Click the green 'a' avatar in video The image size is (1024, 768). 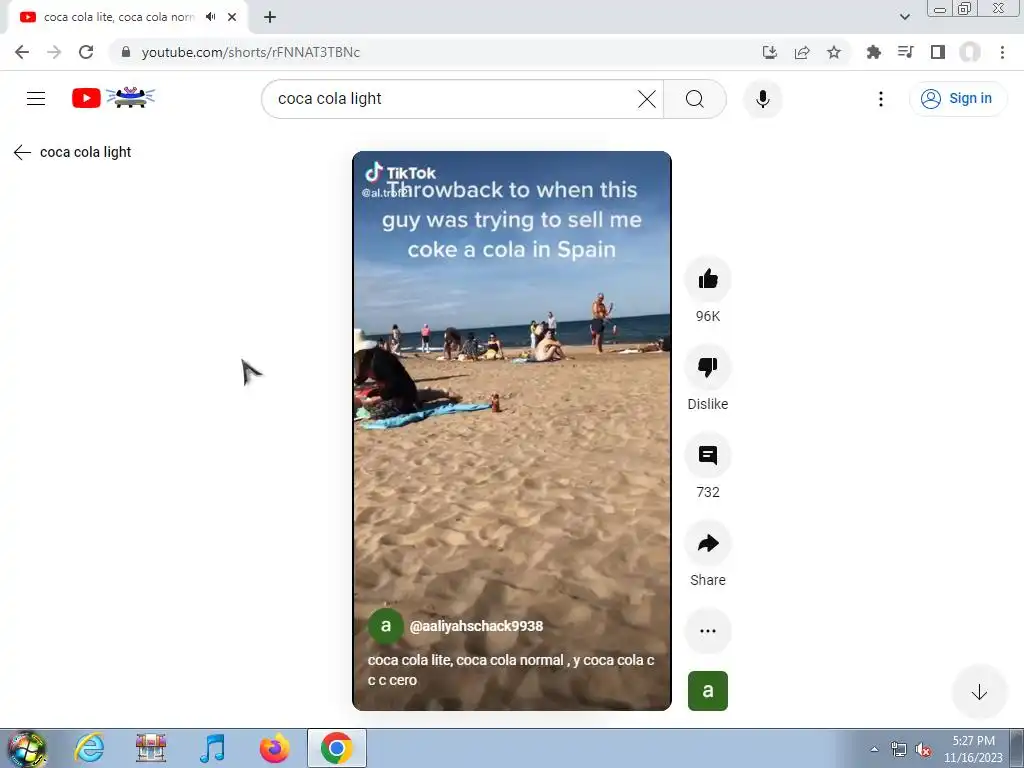point(385,626)
